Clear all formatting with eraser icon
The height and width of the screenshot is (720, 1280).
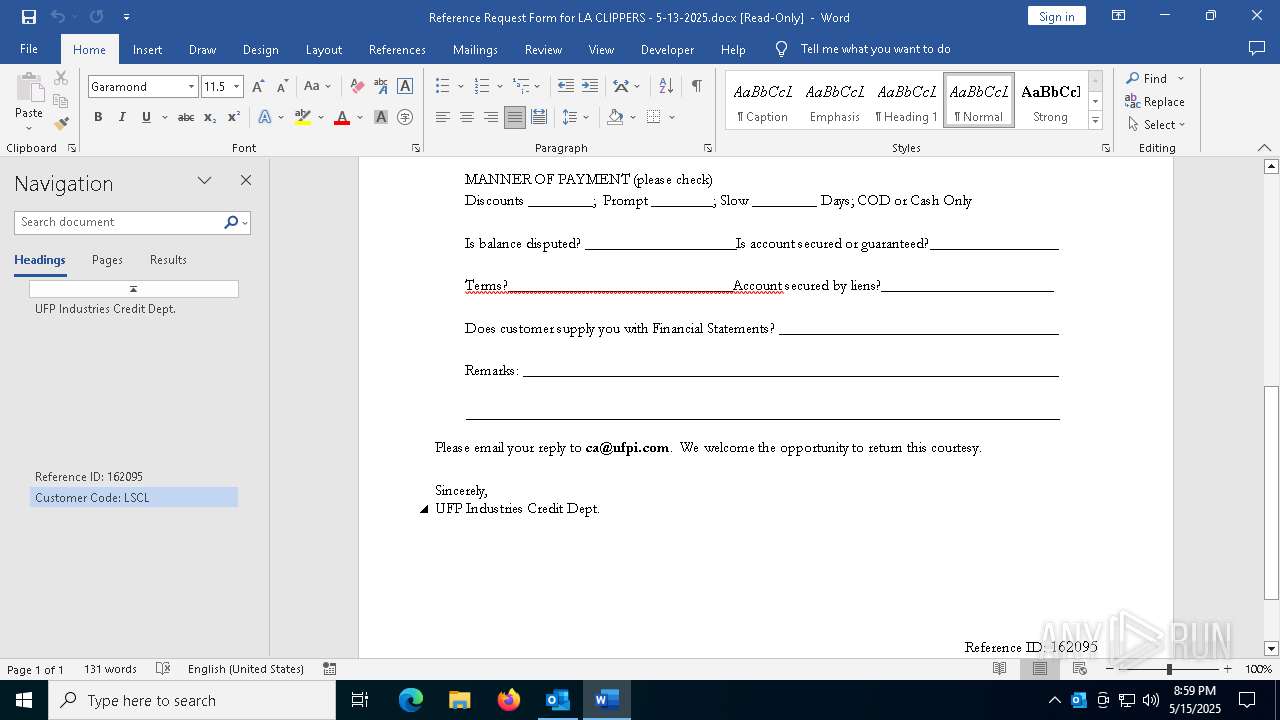pos(357,87)
